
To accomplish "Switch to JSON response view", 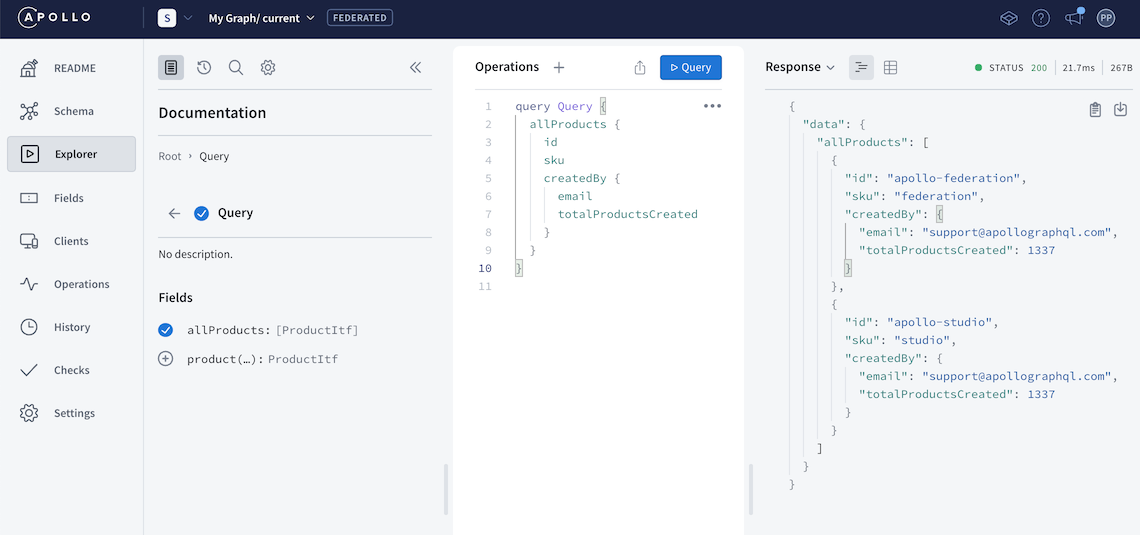I will point(862,68).
